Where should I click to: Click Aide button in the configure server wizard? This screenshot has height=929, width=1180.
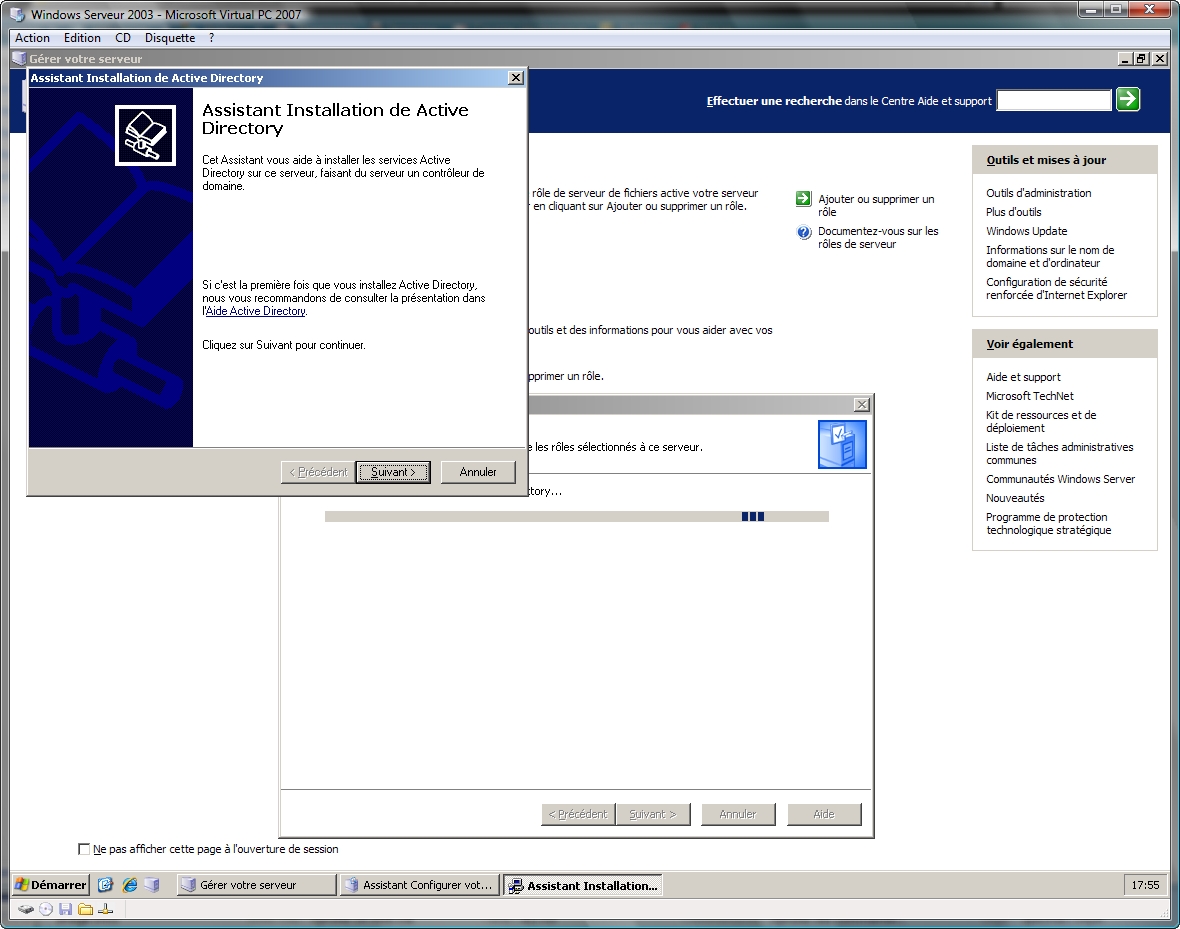click(824, 814)
